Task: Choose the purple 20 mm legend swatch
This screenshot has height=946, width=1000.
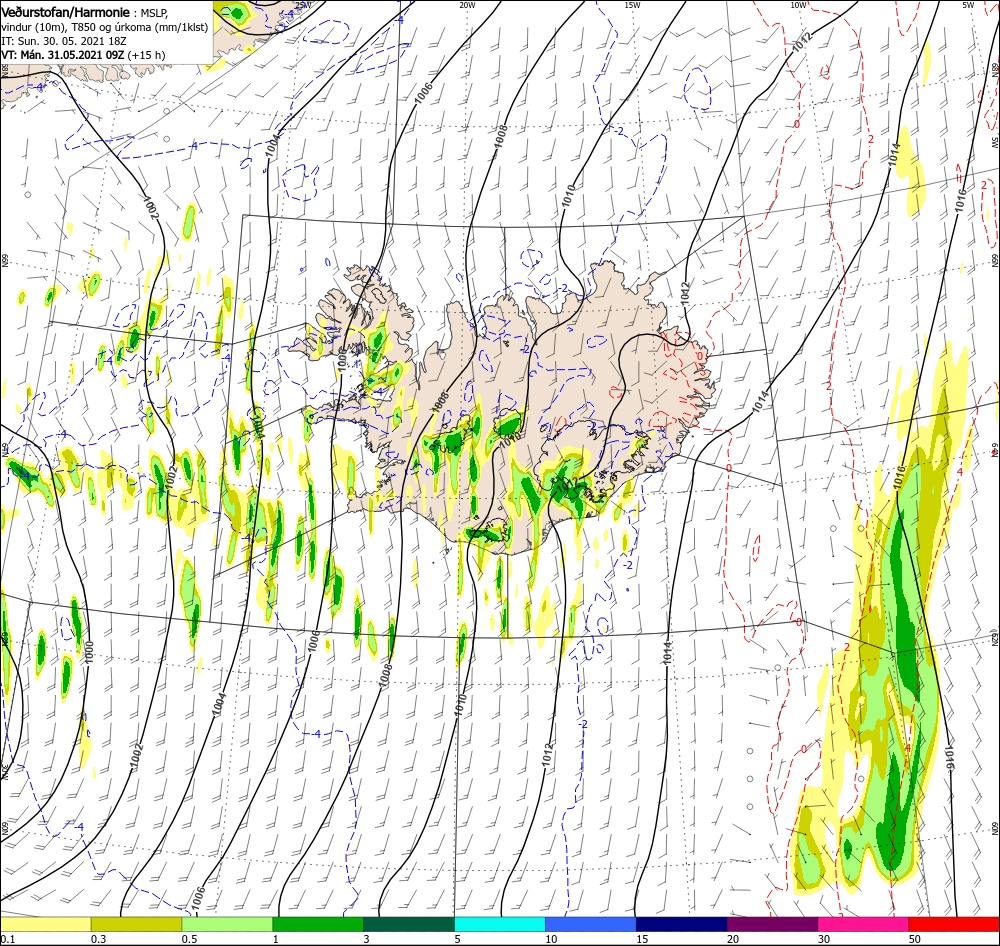Action: click(772, 924)
